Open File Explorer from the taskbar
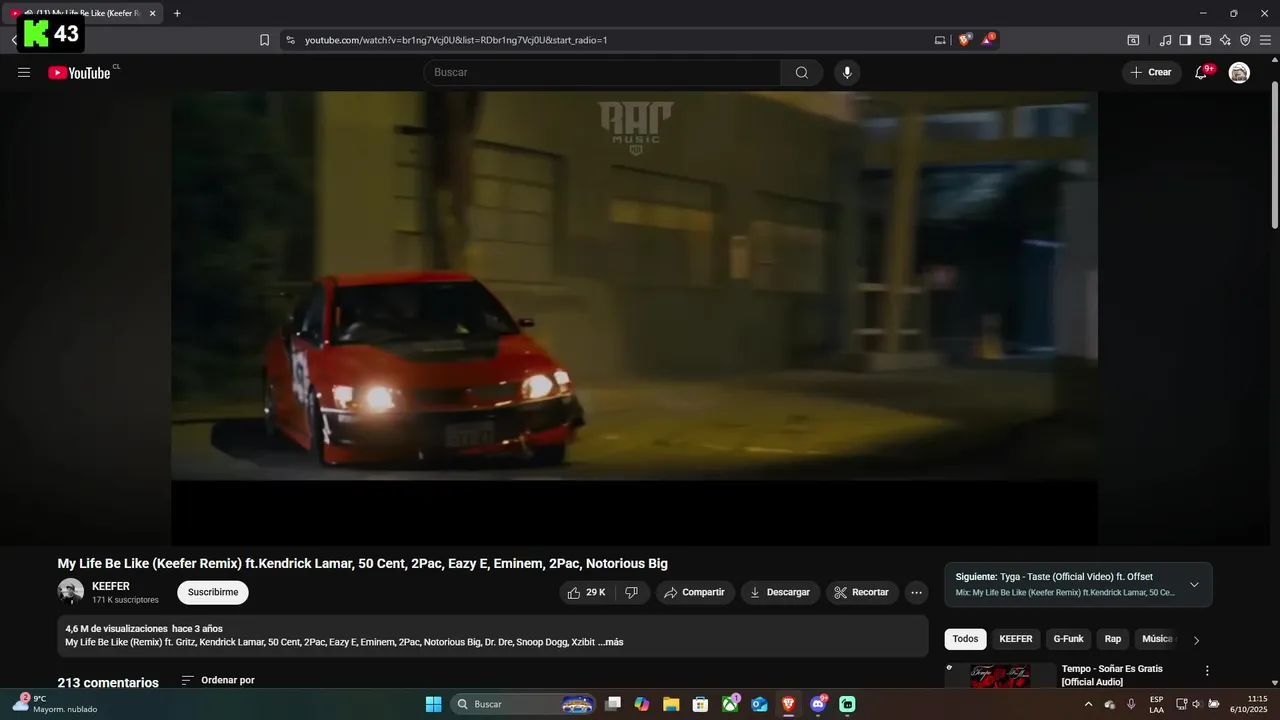Screen dimensions: 1280x720 (671, 704)
